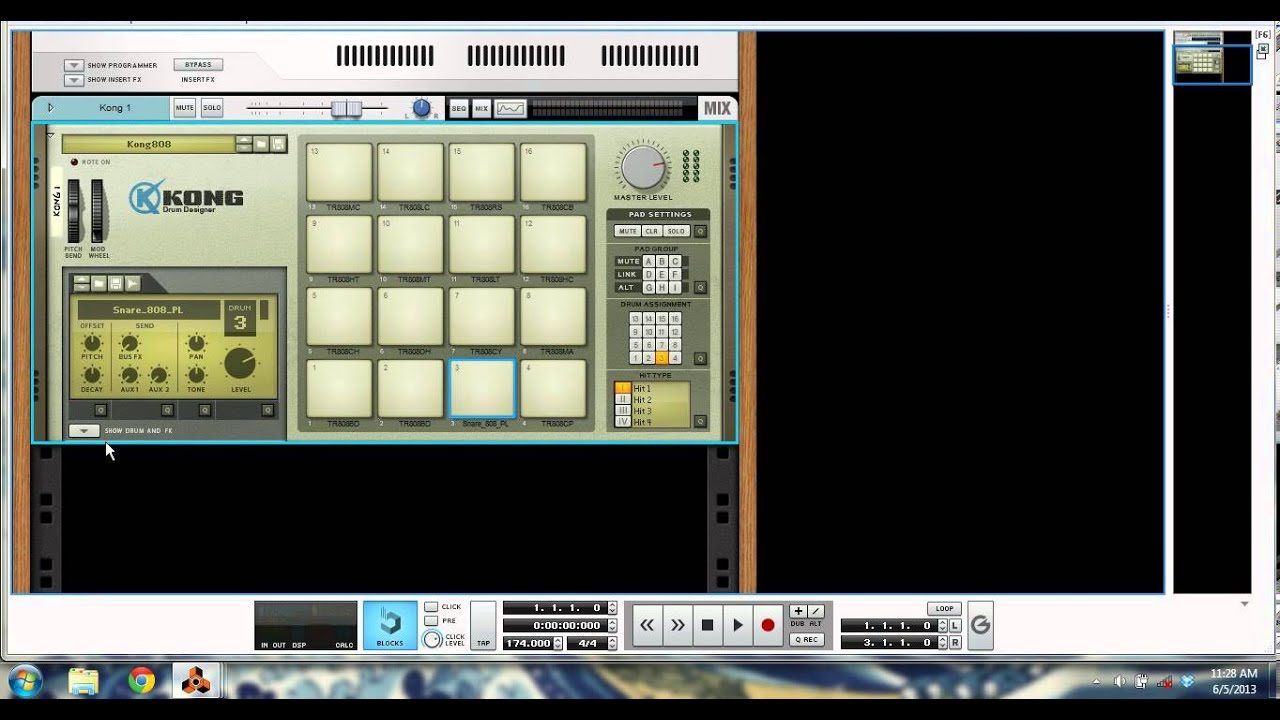Open drum patch browser folder icon

coord(99,284)
